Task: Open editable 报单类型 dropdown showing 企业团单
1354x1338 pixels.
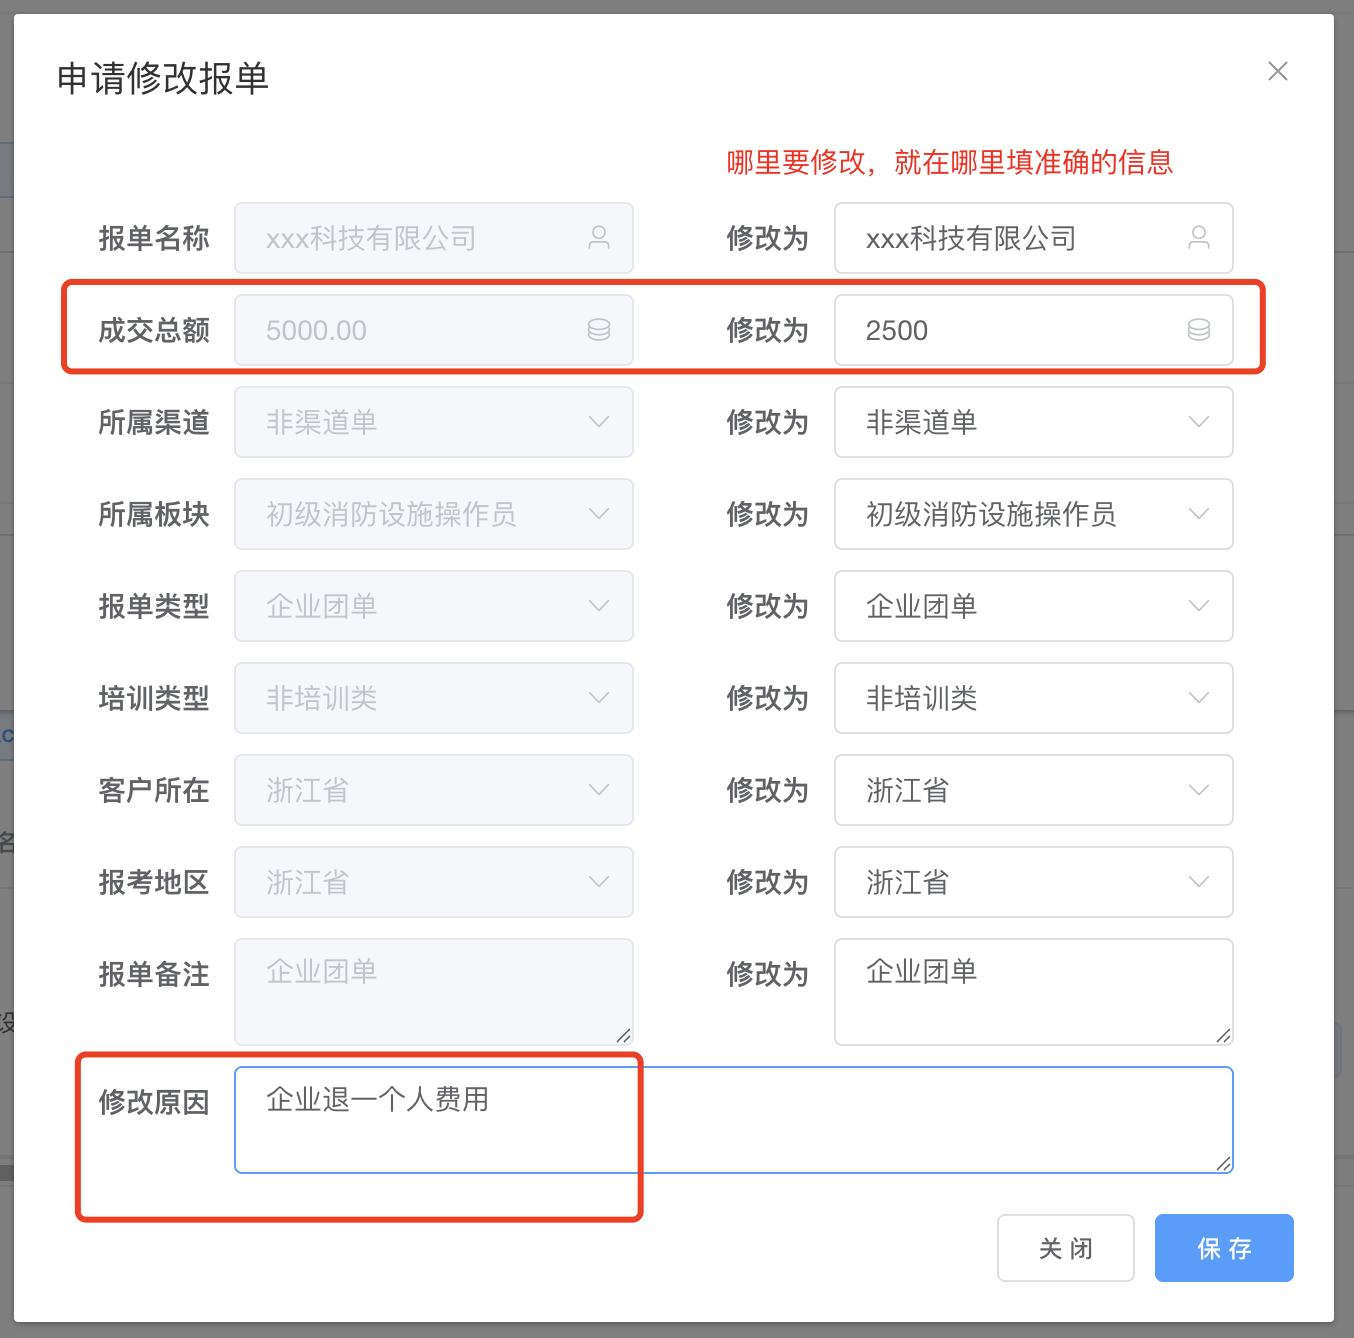Action: [1033, 606]
